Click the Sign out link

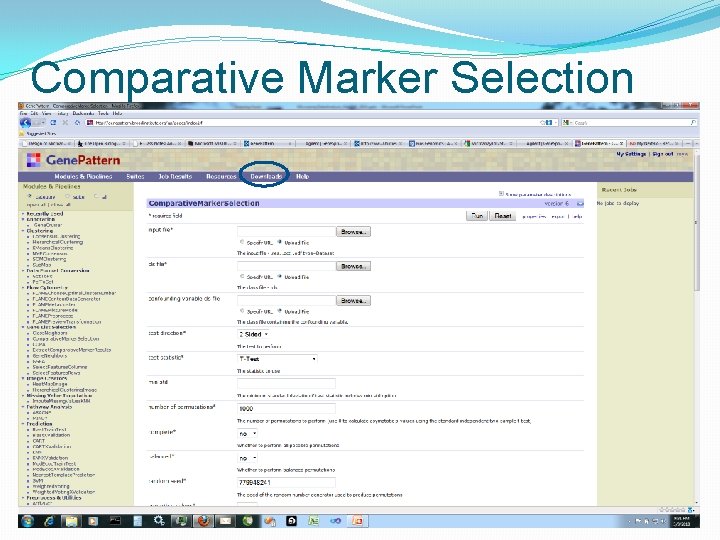click(x=663, y=154)
